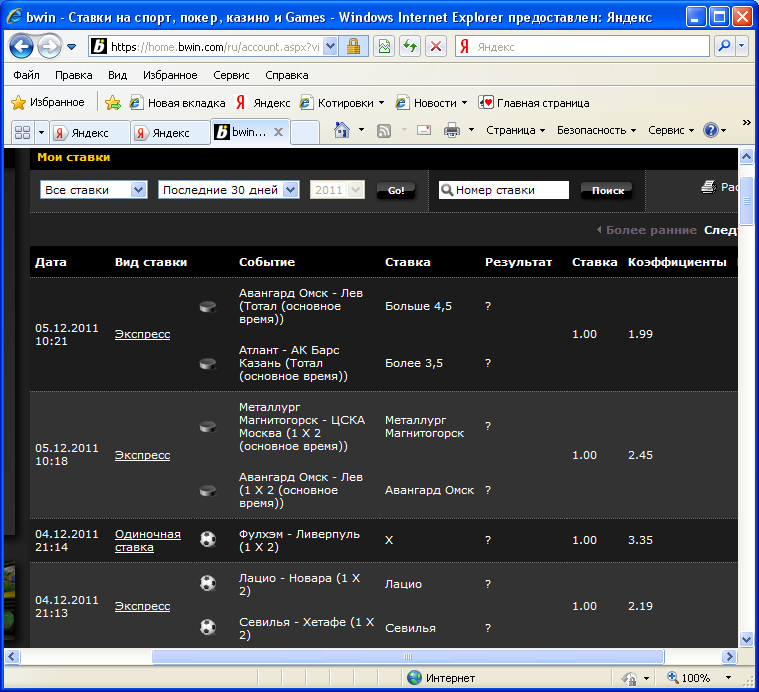Open the 100% zoom level control

698,678
